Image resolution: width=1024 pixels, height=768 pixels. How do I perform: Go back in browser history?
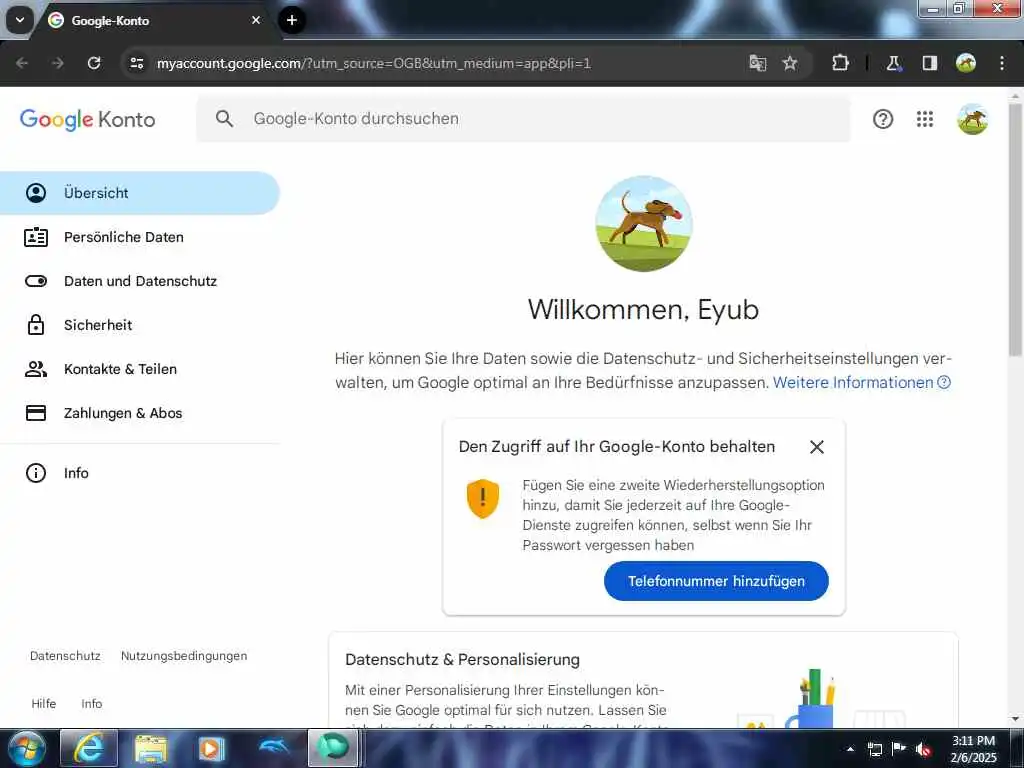(x=22, y=63)
